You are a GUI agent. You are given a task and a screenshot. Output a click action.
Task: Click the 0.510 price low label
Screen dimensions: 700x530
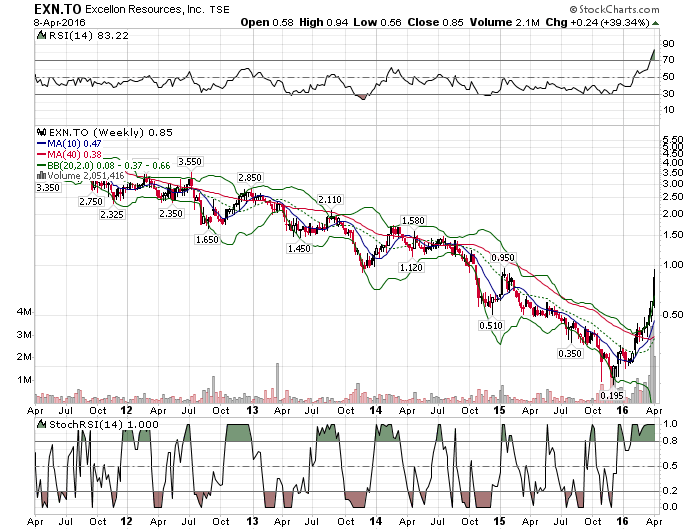pyautogui.click(x=491, y=326)
